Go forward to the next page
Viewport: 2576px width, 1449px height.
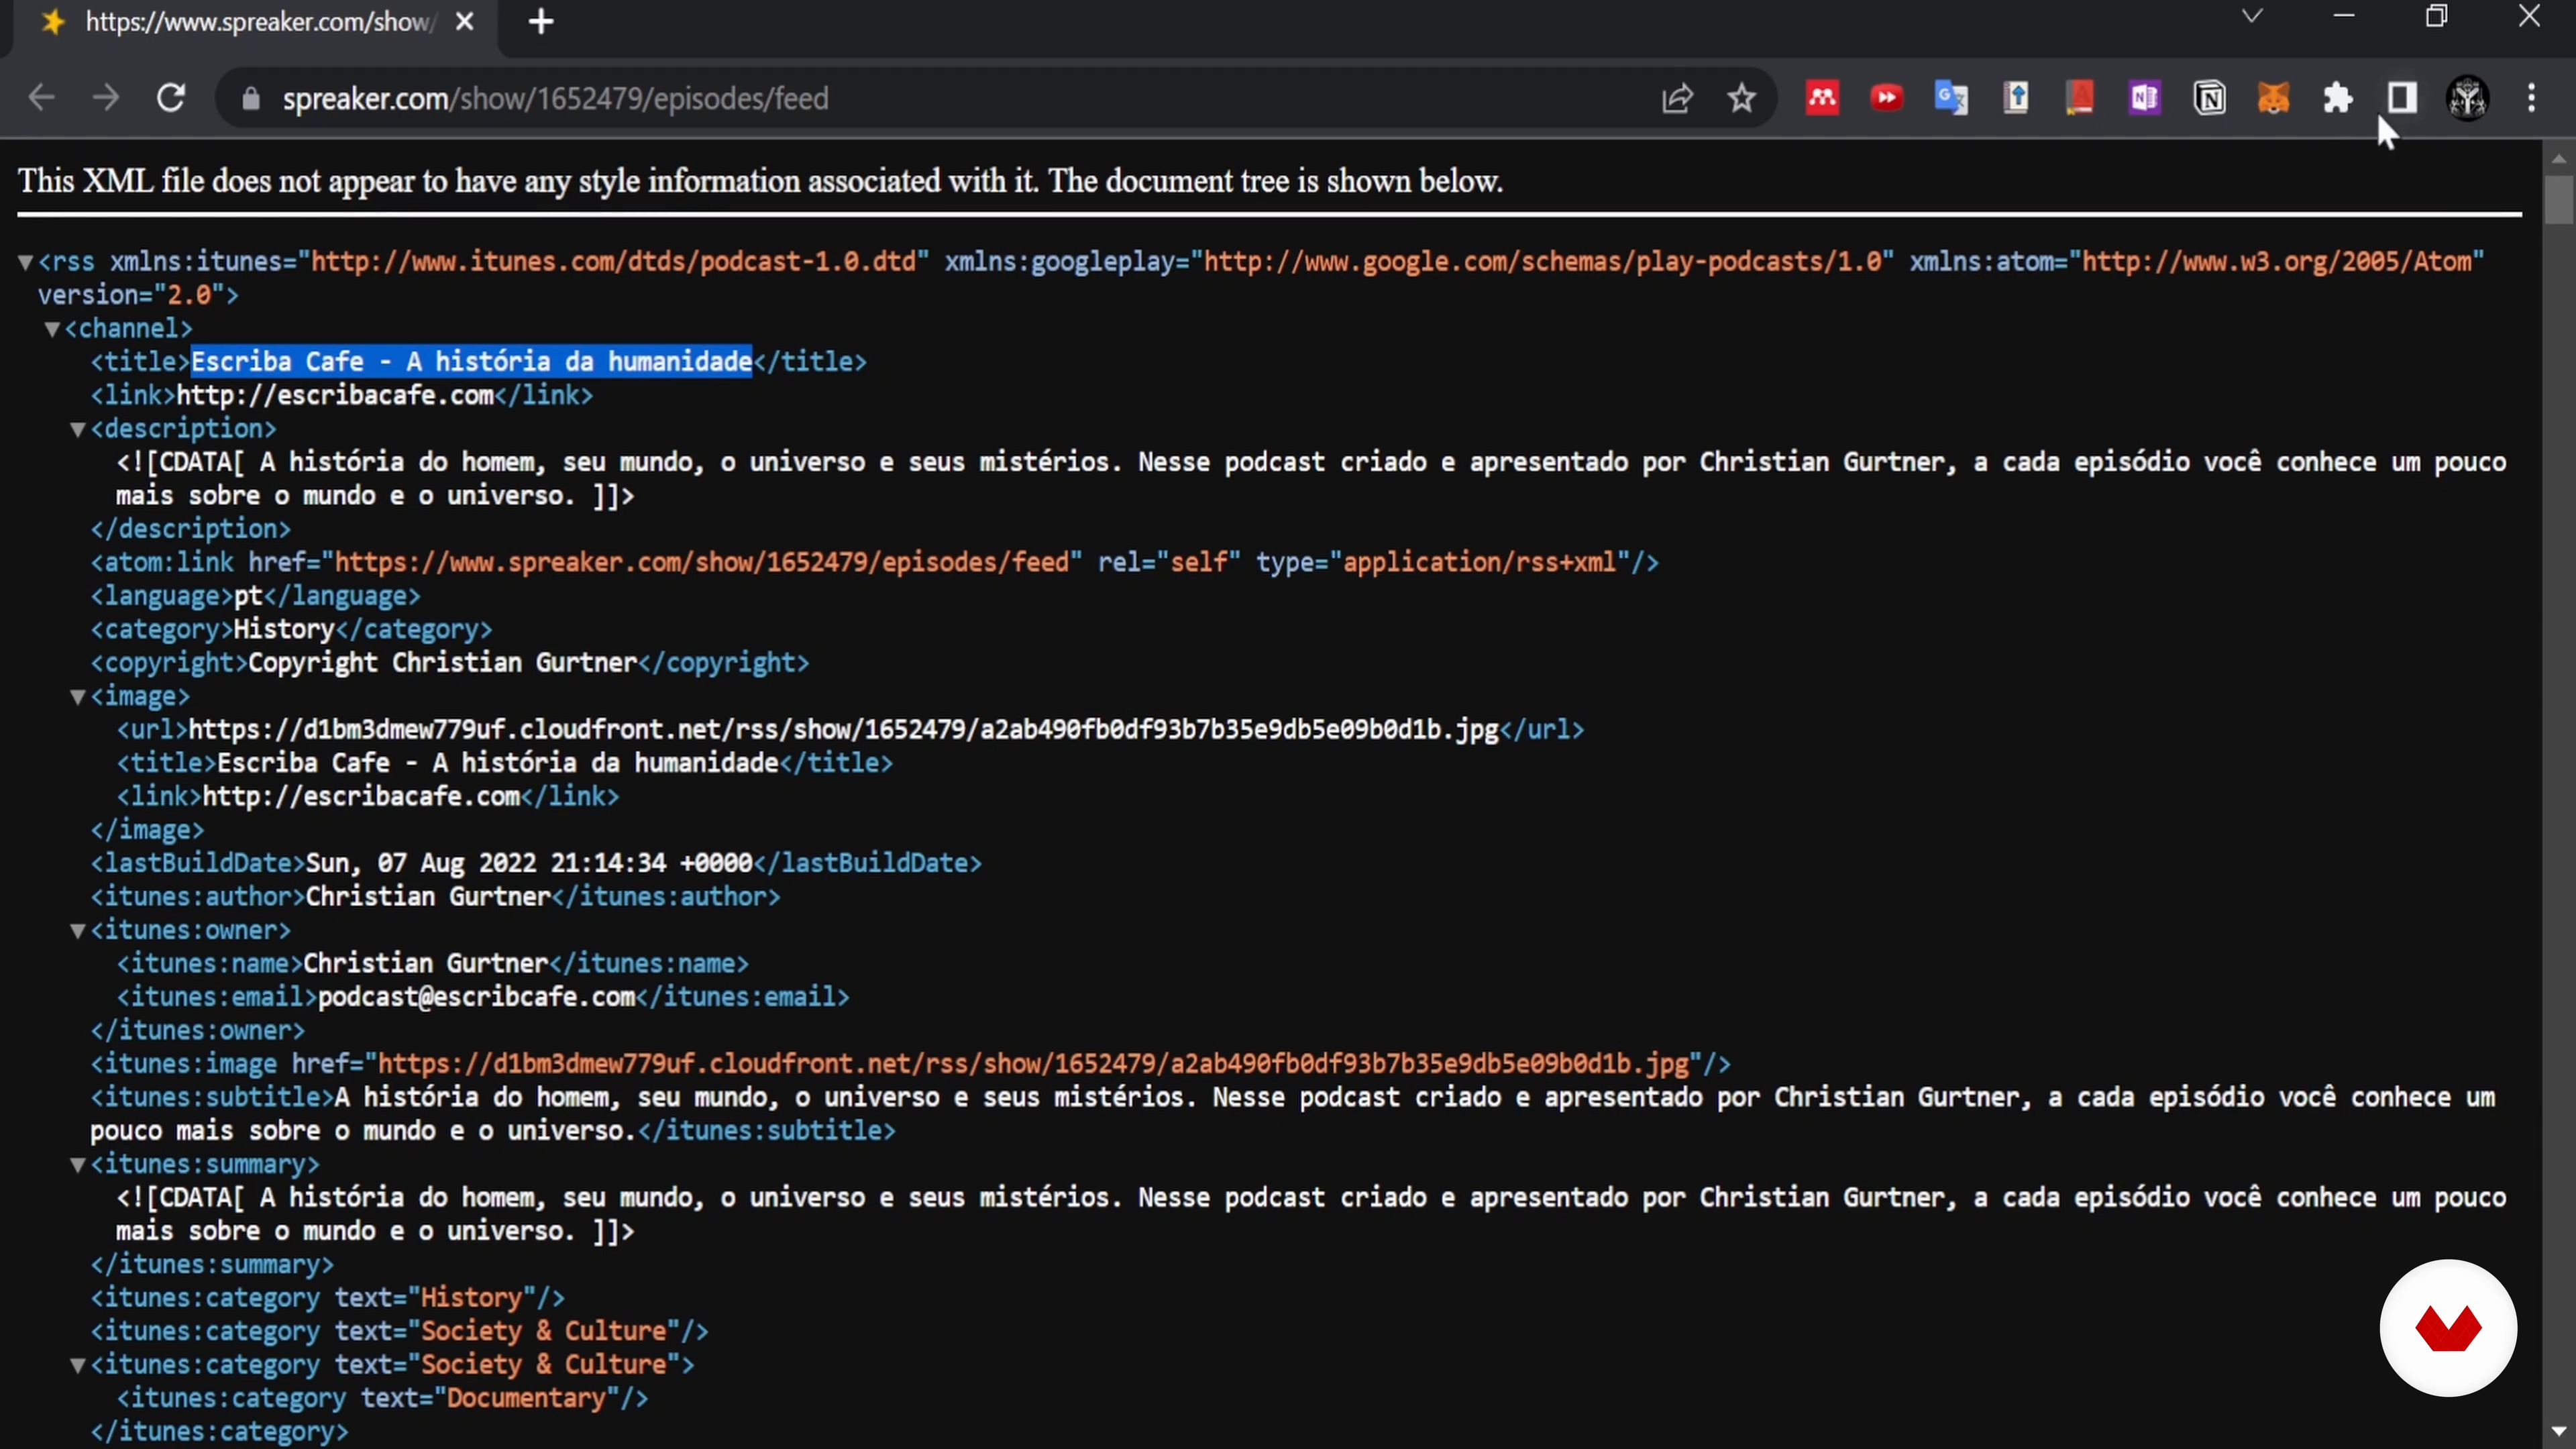[105, 98]
